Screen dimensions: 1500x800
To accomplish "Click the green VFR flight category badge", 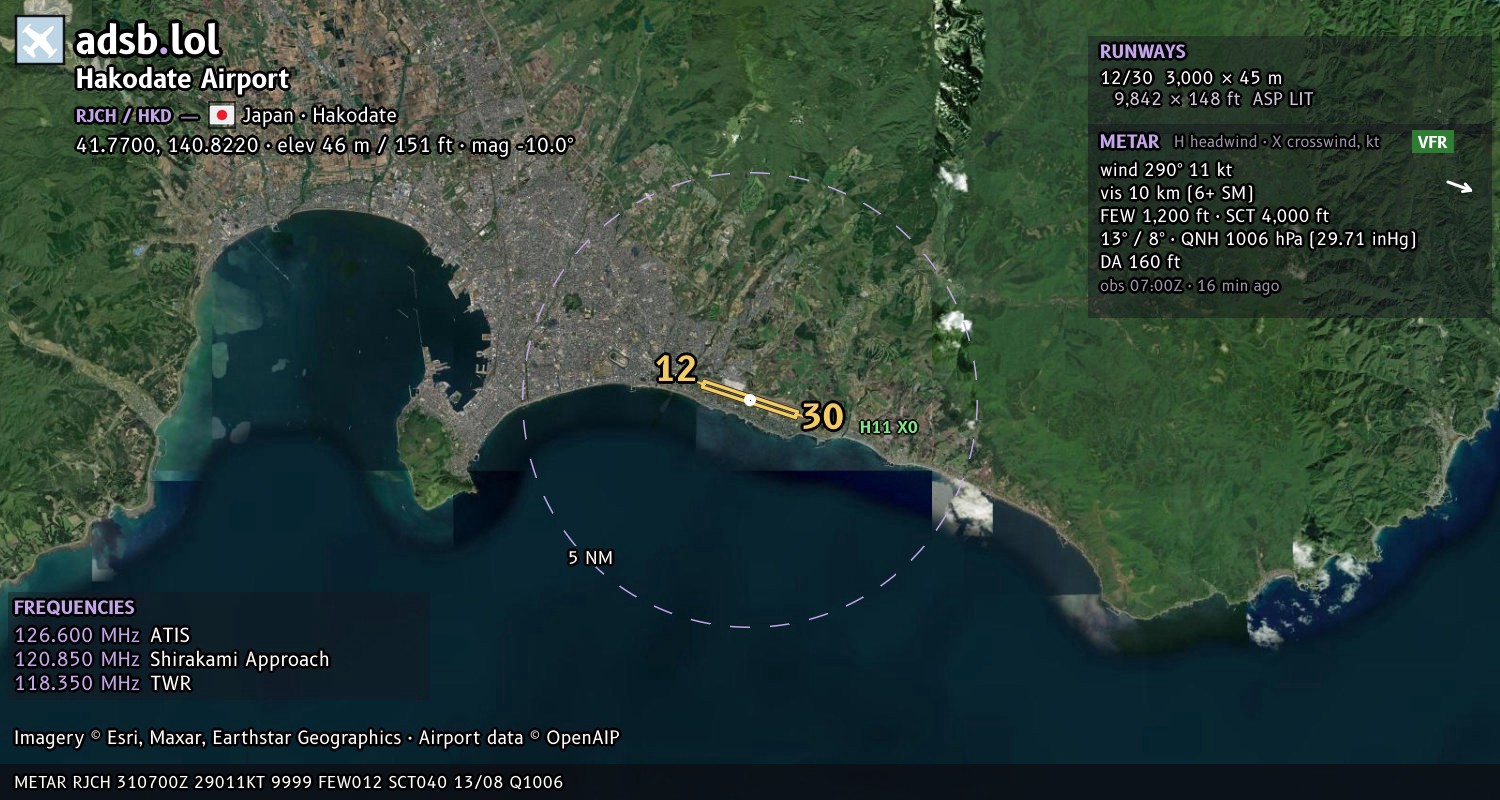I will pyautogui.click(x=1432, y=142).
